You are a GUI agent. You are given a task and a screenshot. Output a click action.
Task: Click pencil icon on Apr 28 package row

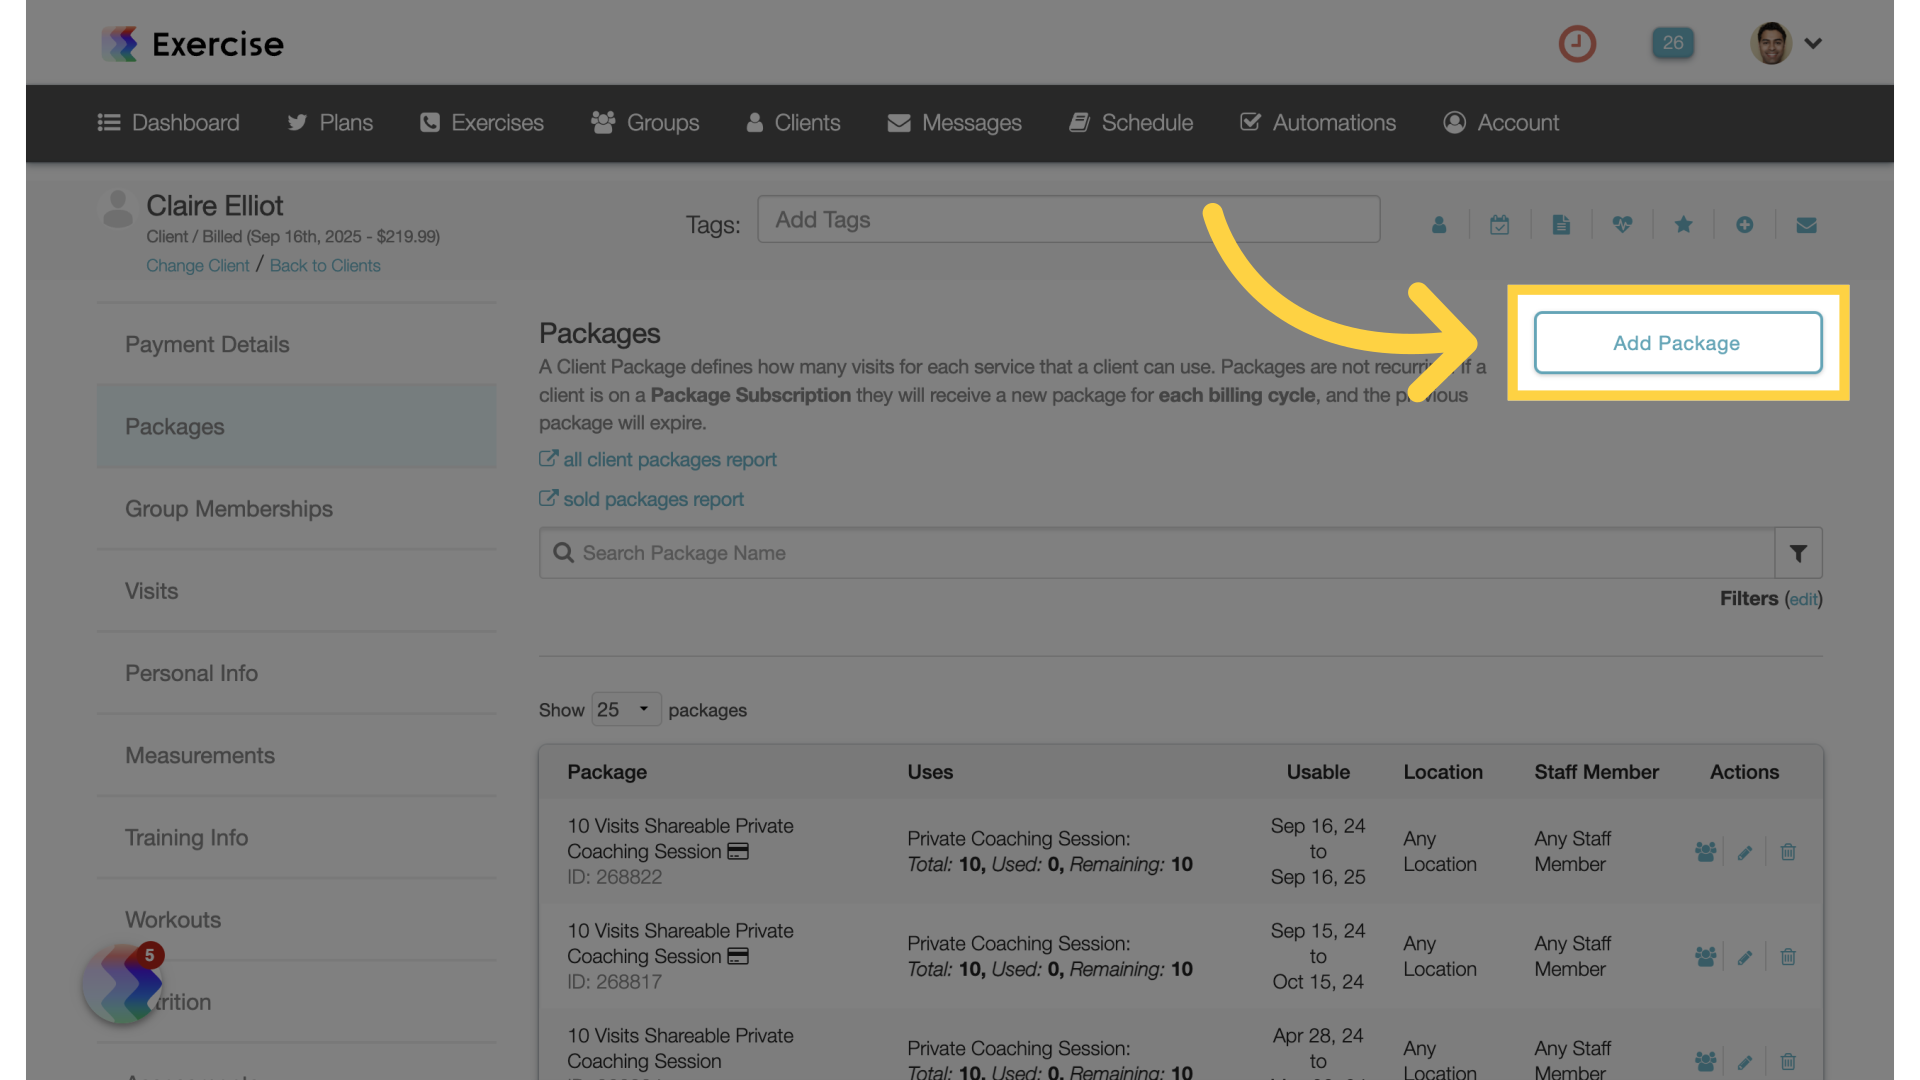(x=1745, y=1062)
